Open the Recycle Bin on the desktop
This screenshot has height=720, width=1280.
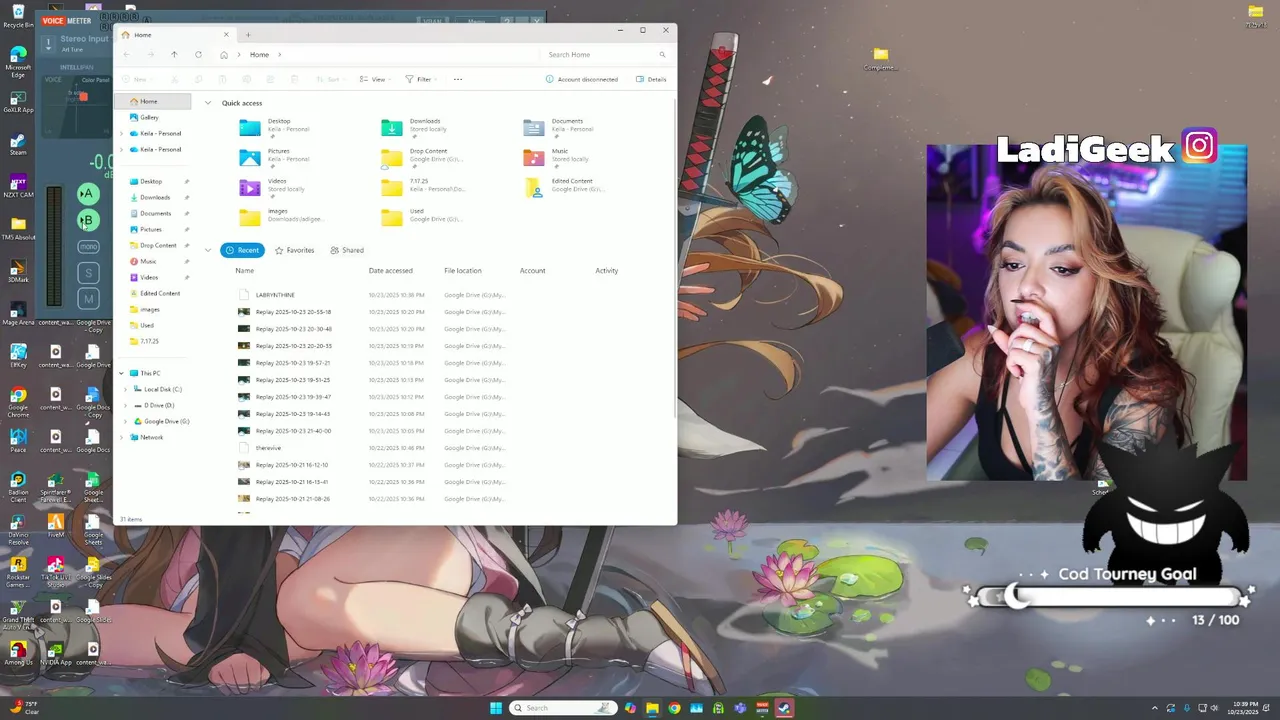tap(18, 16)
